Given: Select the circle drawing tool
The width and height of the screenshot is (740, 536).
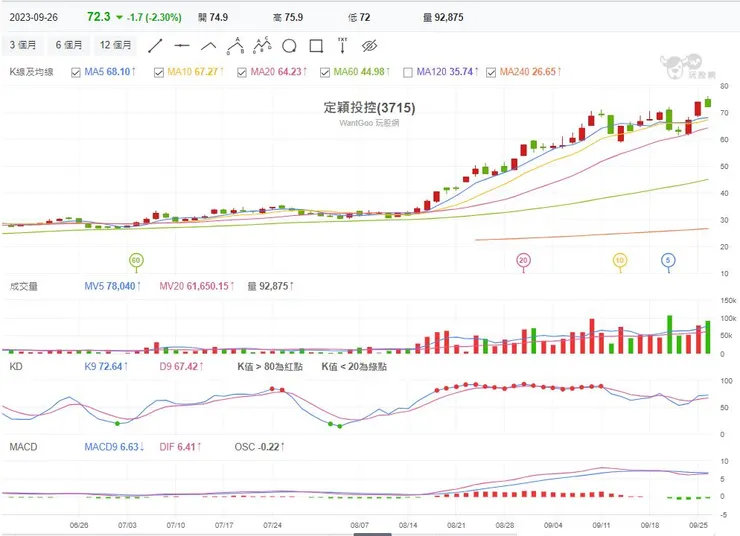Looking at the screenshot, I should coord(290,46).
